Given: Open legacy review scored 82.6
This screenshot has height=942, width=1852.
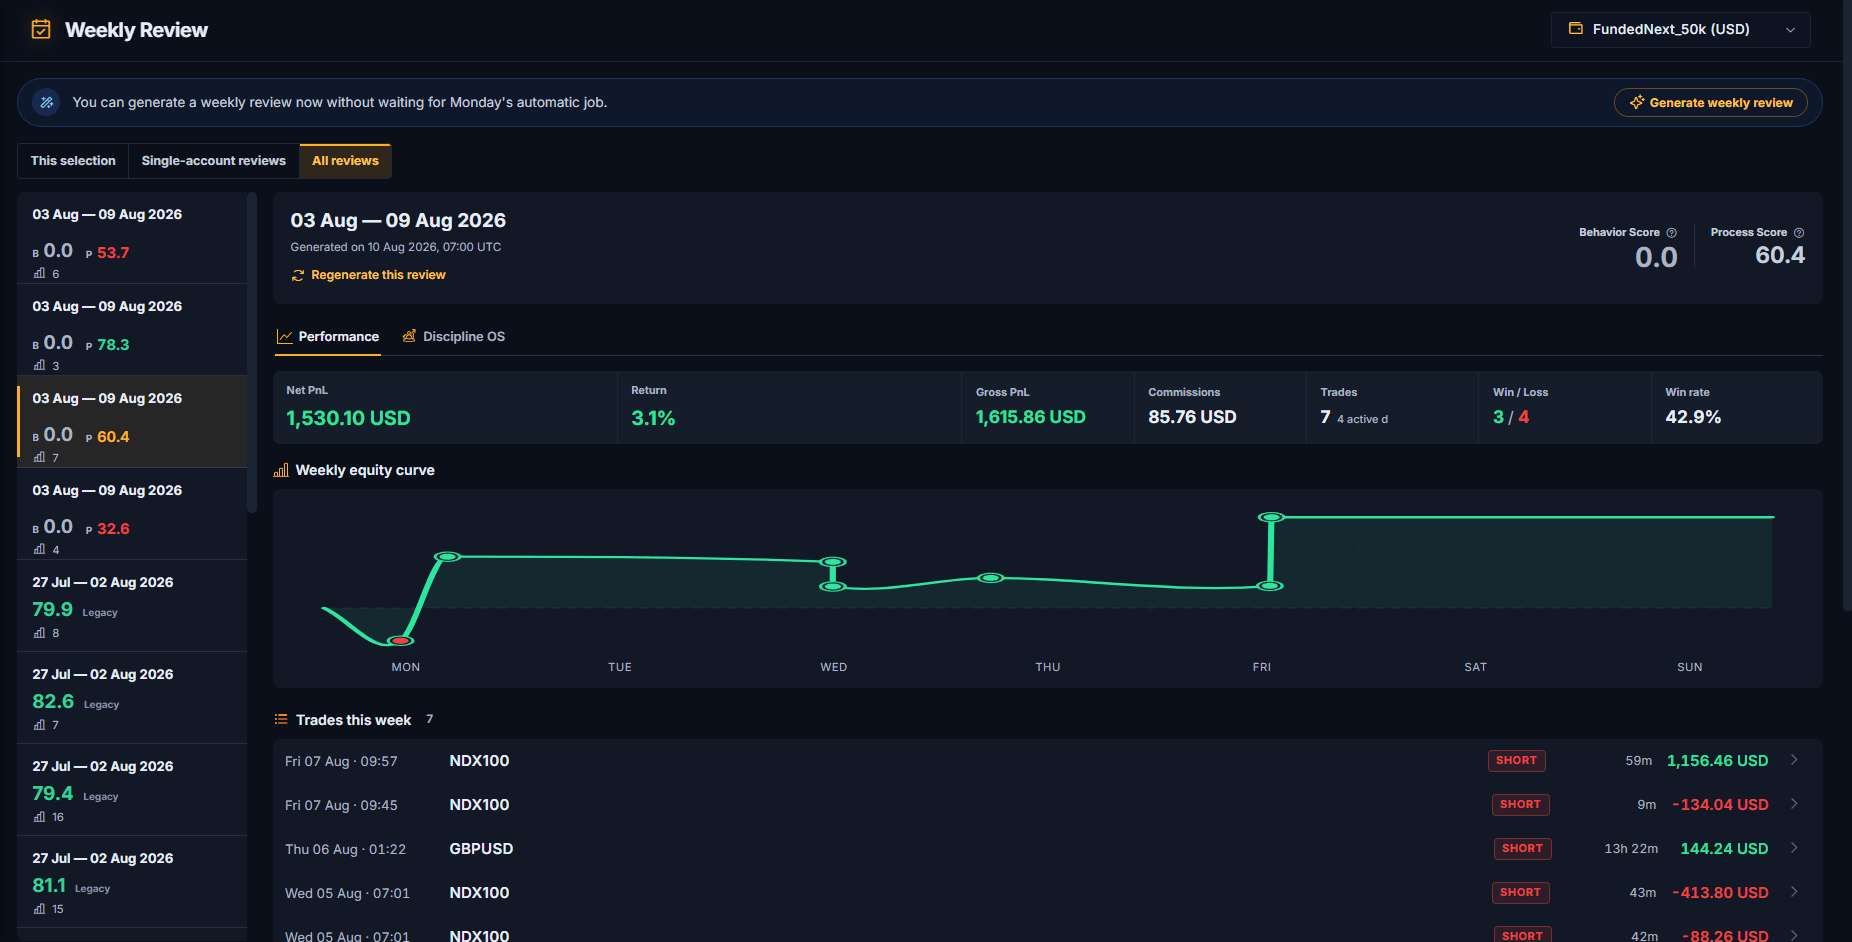Looking at the screenshot, I should tap(132, 698).
